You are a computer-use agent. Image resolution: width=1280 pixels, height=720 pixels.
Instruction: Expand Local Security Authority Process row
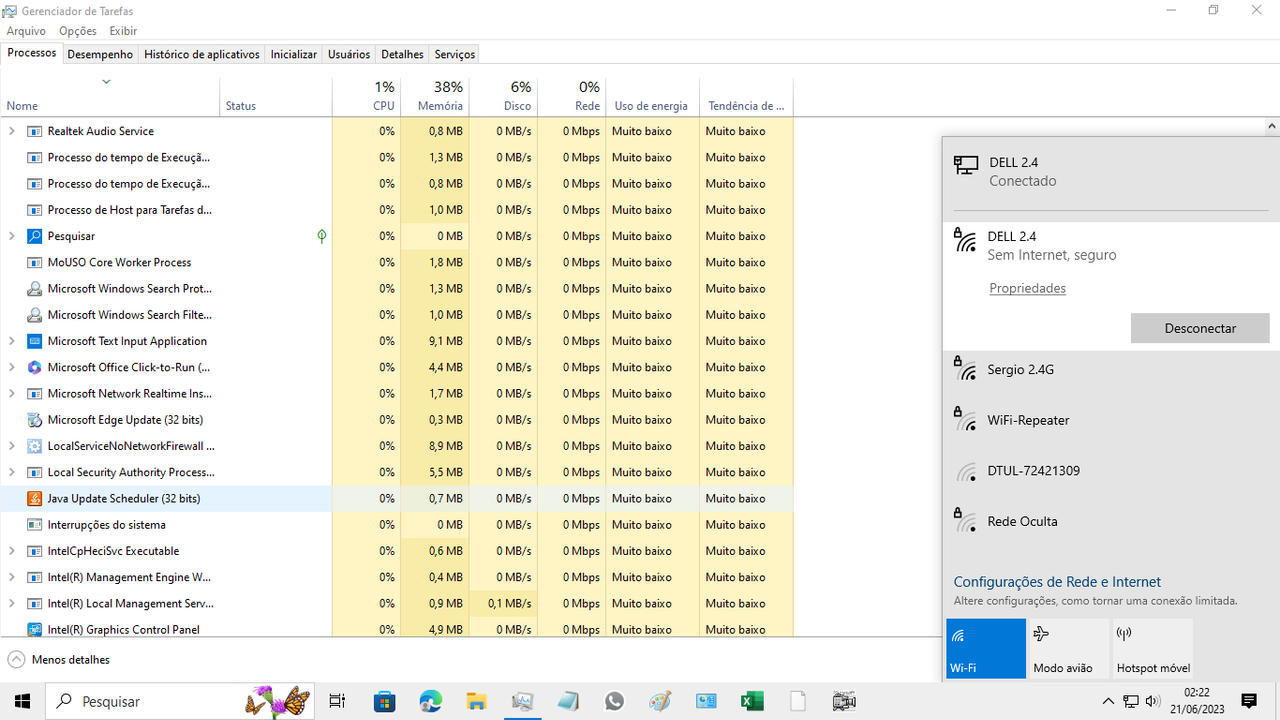click(12, 472)
